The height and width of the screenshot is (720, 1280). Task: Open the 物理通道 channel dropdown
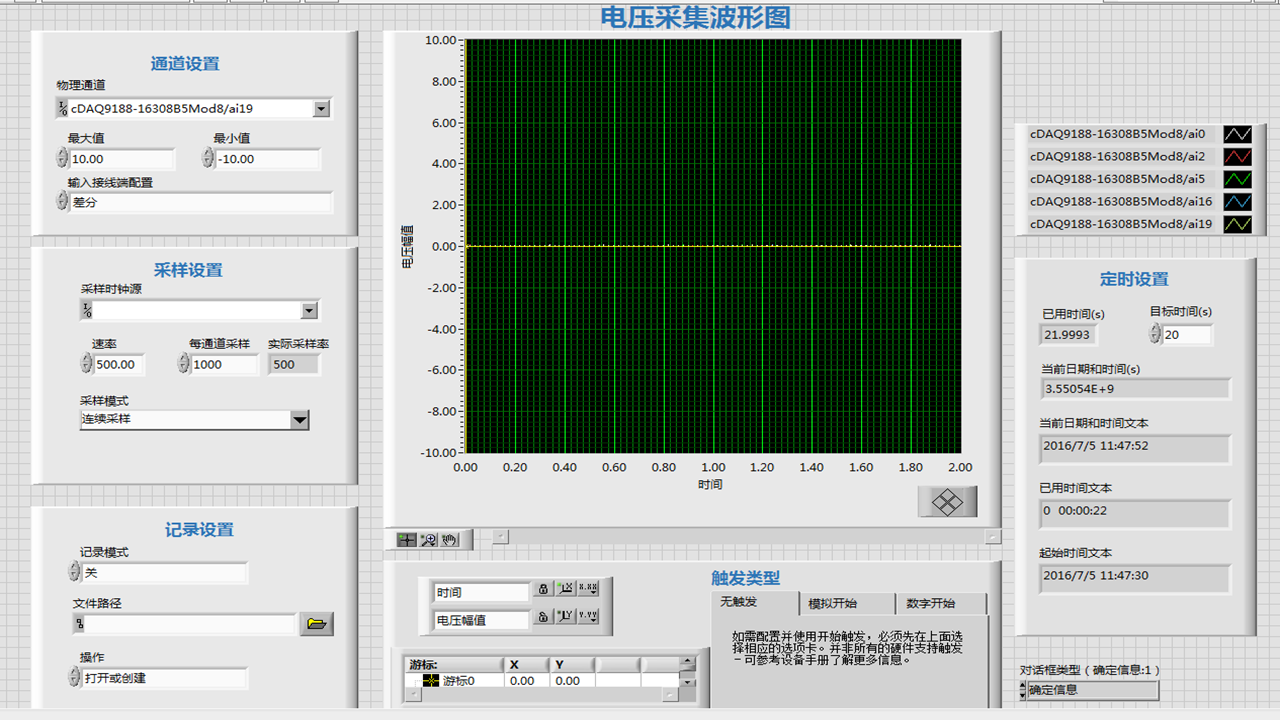pos(322,108)
